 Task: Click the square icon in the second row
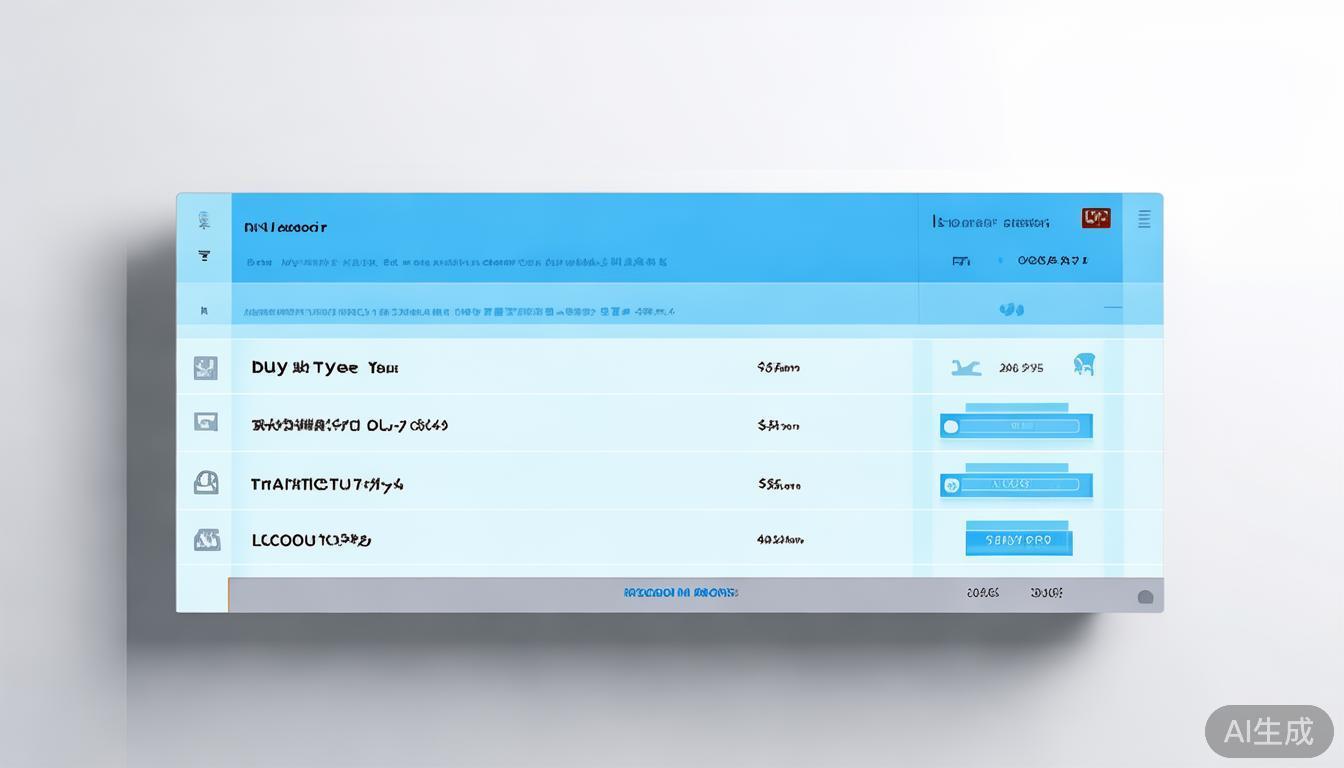click(x=205, y=422)
